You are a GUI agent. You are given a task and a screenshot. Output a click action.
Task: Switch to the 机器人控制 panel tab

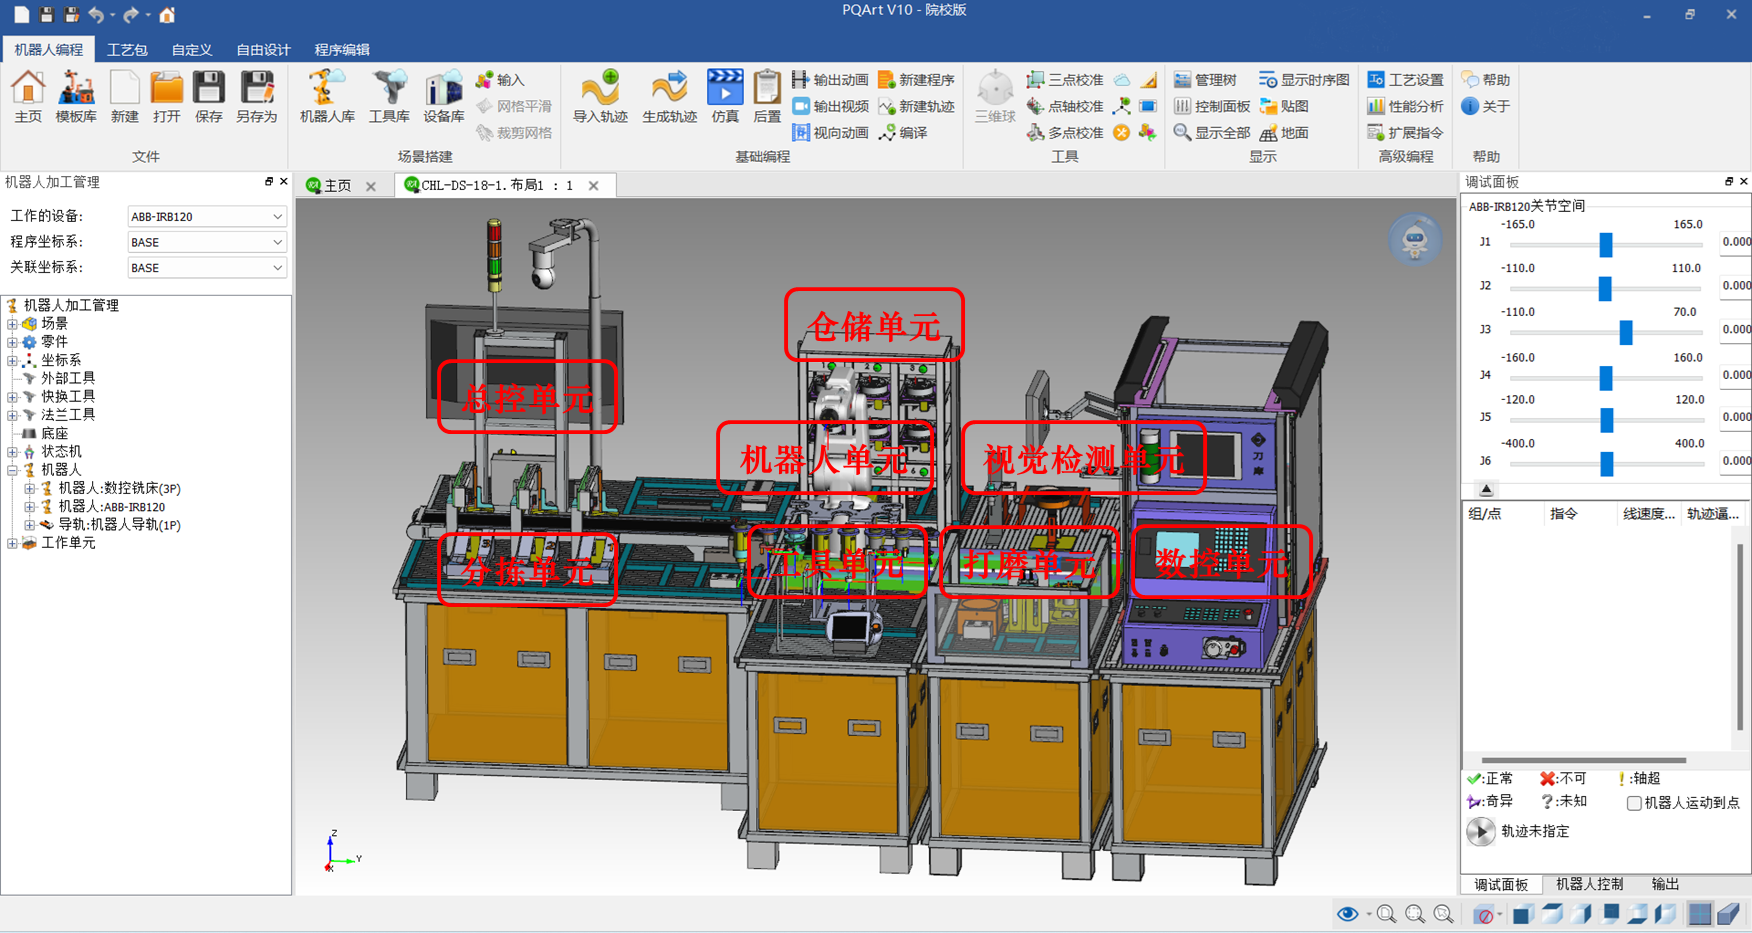pos(1589,884)
